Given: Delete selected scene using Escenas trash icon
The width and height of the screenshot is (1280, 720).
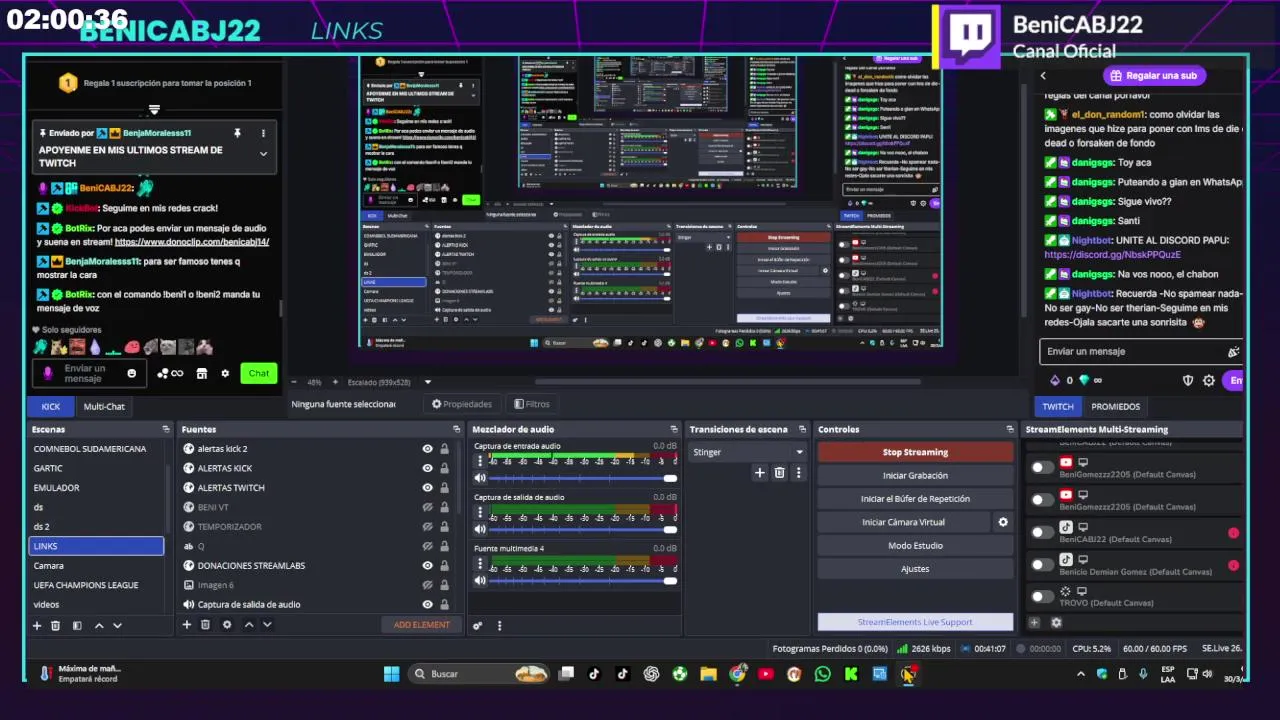Looking at the screenshot, I should pyautogui.click(x=56, y=625).
